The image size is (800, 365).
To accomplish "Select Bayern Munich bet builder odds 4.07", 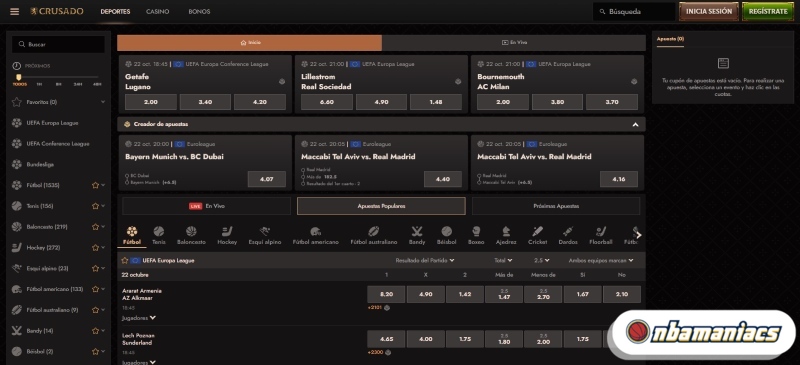I will pyautogui.click(x=266, y=179).
